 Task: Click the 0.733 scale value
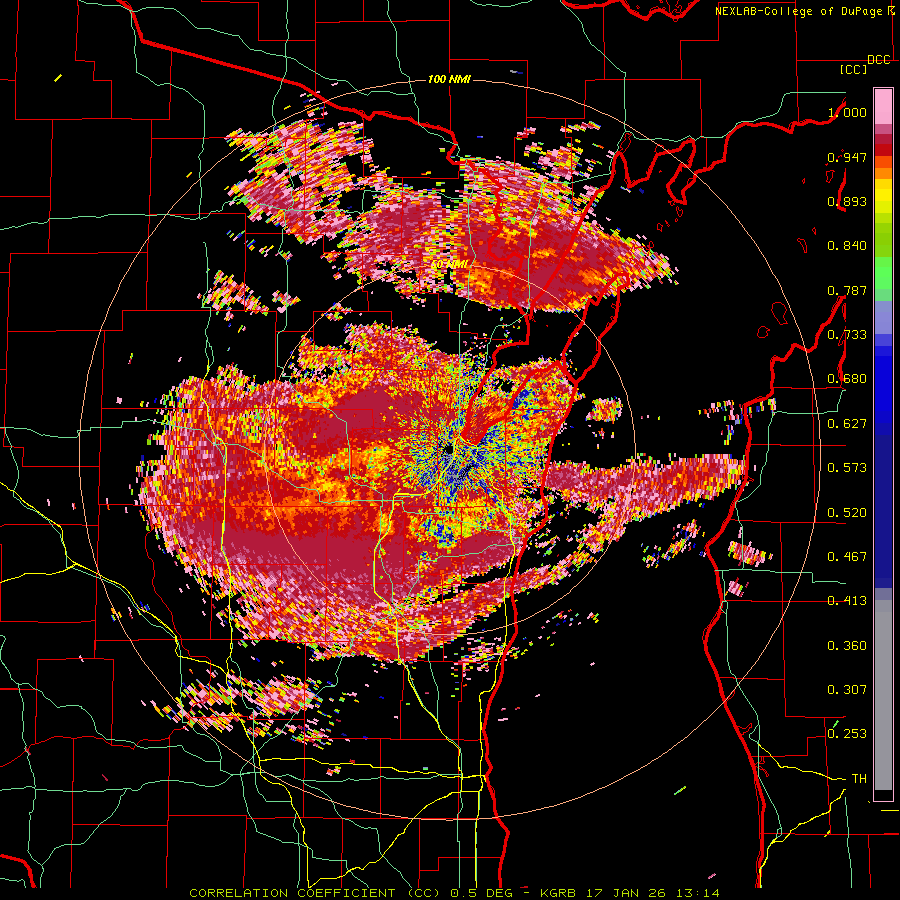(847, 335)
